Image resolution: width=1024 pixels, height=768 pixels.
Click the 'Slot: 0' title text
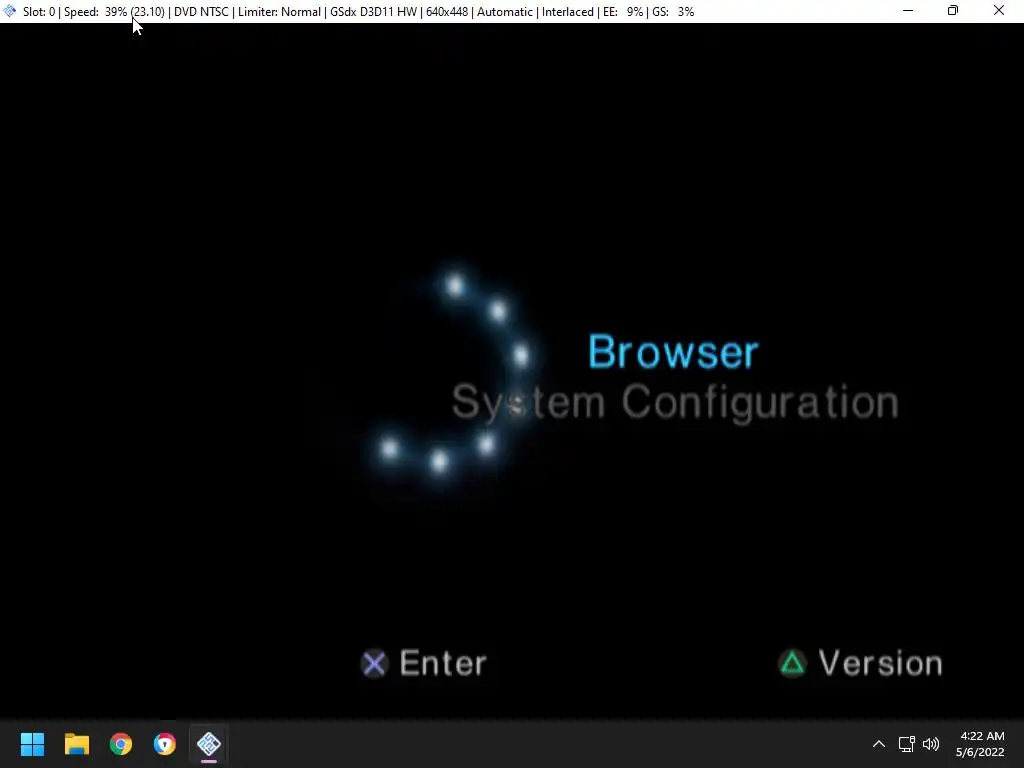tap(39, 12)
